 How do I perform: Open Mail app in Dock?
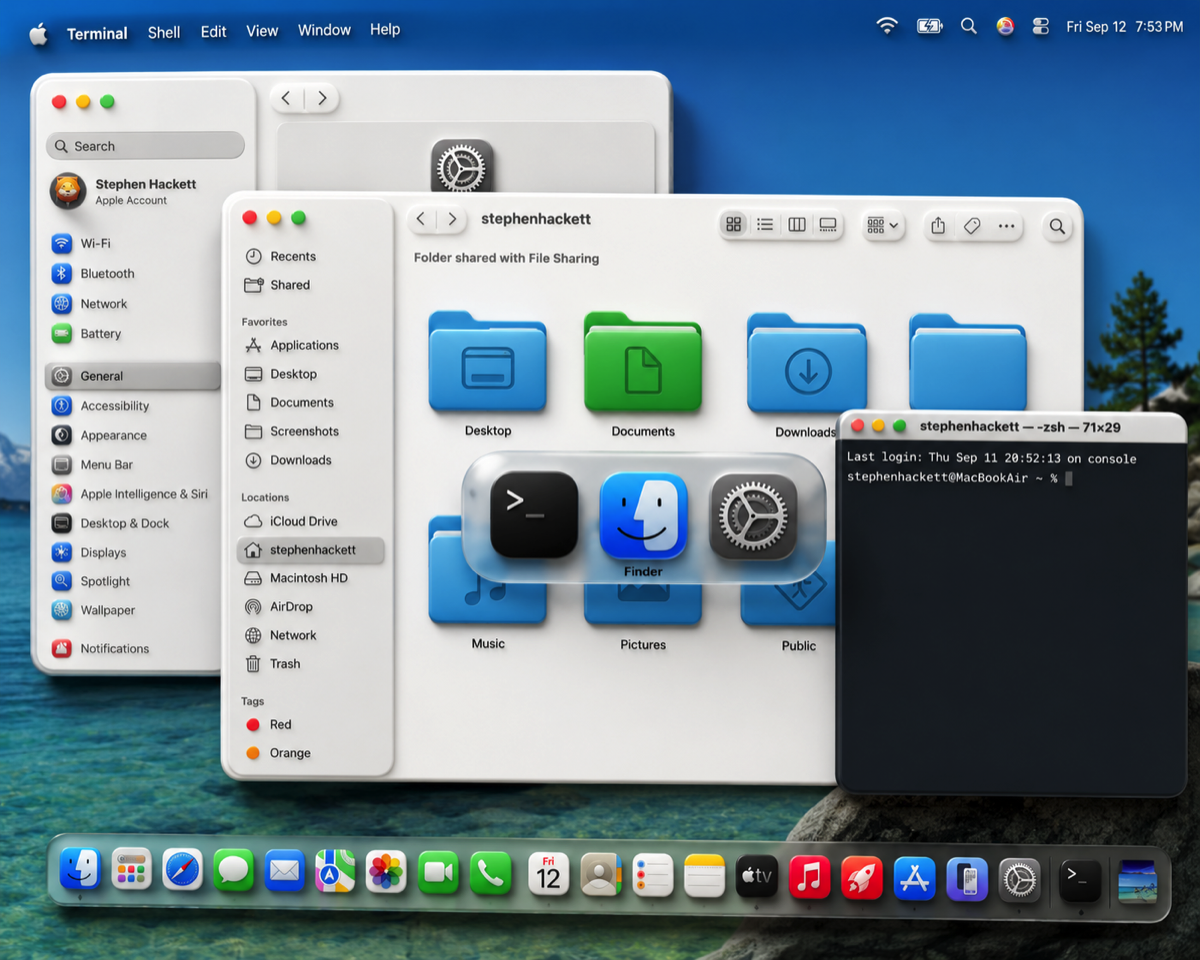[x=284, y=871]
